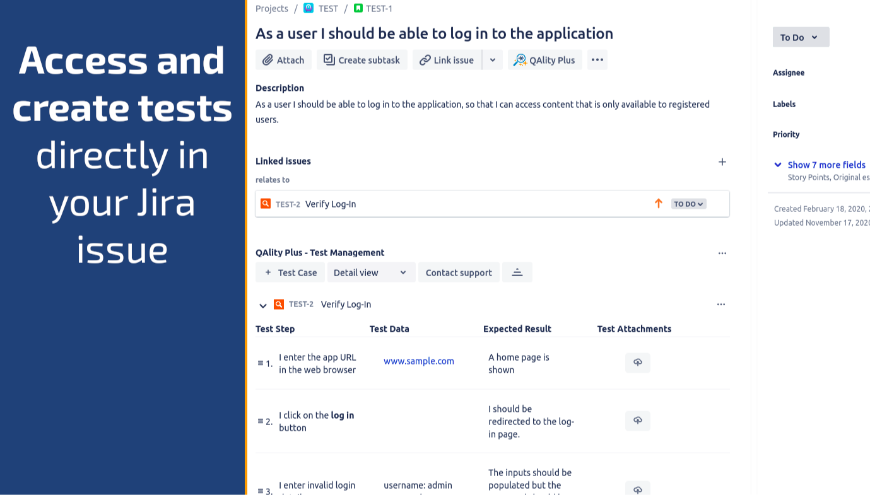Upload attachment for test step 3
Screen dimensions: 870x495
click(638, 489)
